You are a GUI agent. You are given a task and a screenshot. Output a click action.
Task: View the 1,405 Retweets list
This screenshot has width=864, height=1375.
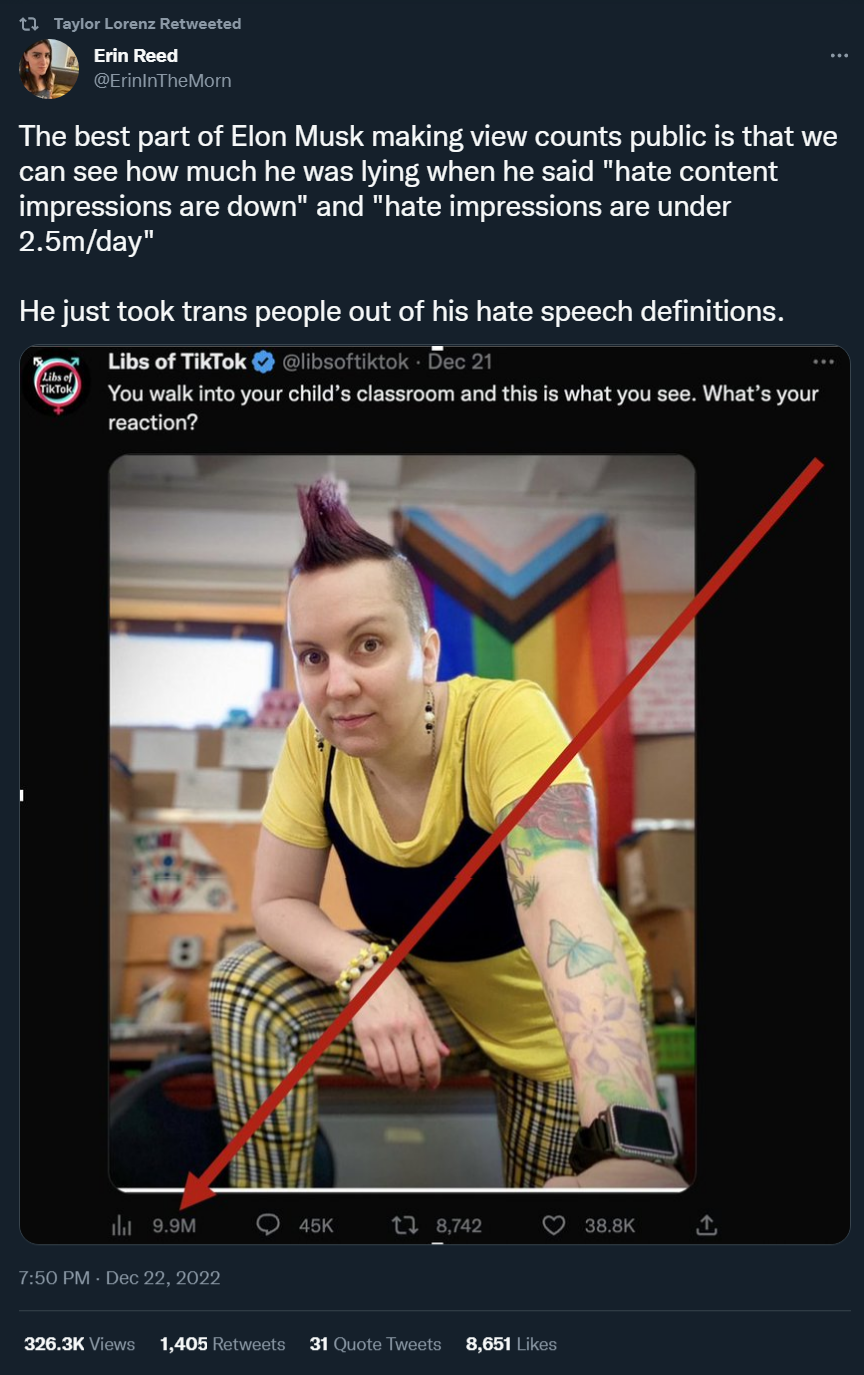pyautogui.click(x=222, y=1344)
